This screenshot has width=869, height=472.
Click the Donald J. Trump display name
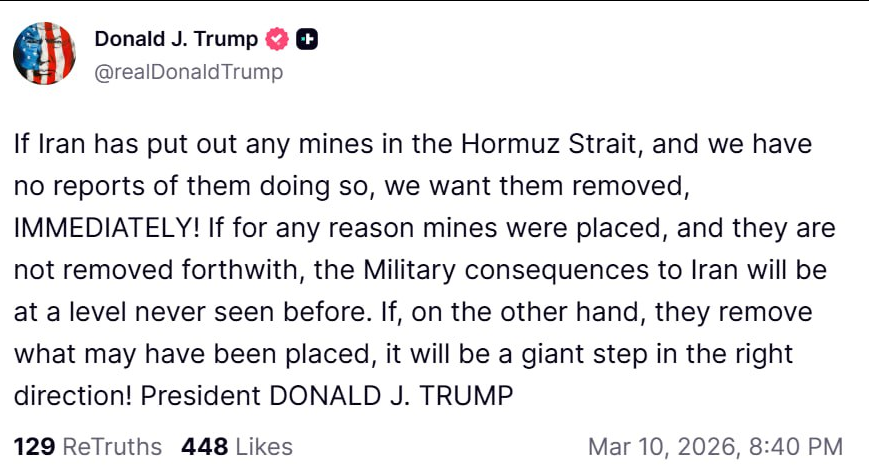click(176, 40)
